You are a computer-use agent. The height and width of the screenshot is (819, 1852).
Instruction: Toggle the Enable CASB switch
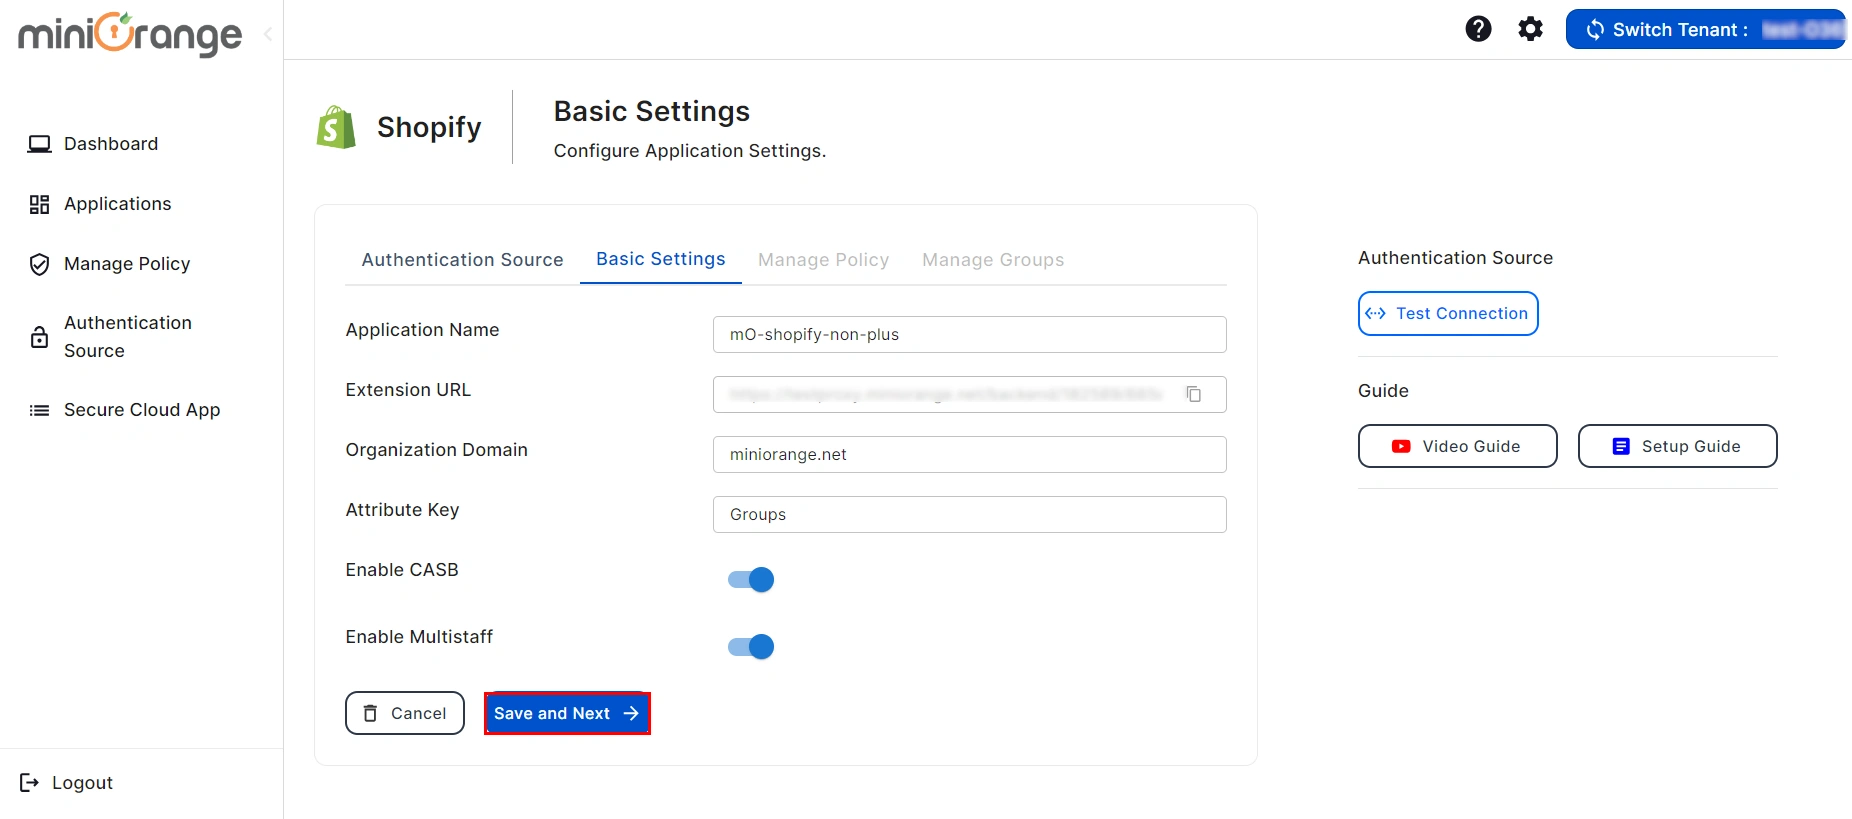[751, 580]
